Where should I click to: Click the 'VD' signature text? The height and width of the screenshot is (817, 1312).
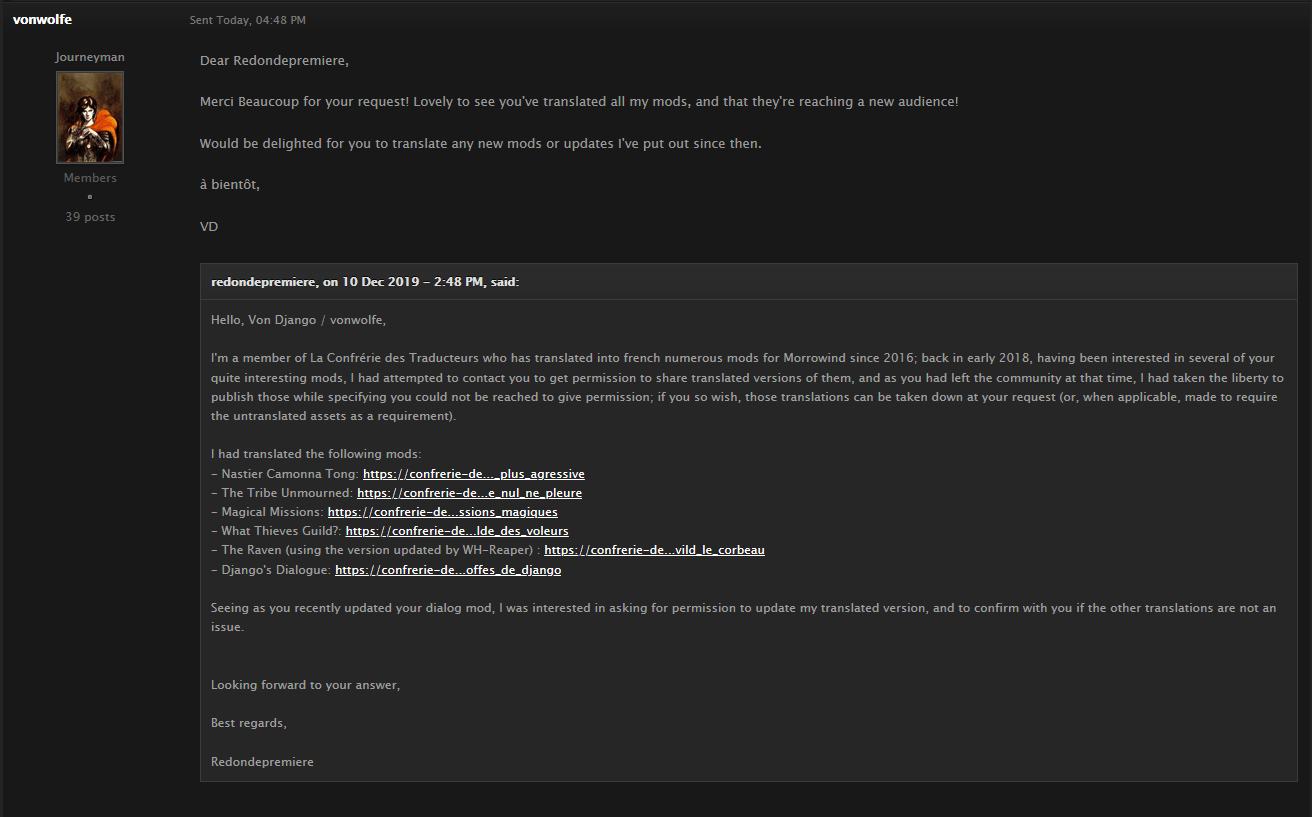point(209,227)
